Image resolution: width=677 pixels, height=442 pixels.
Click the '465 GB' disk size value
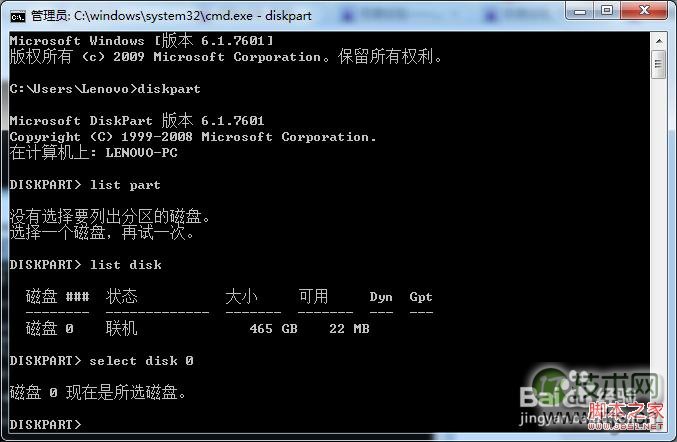(273, 329)
